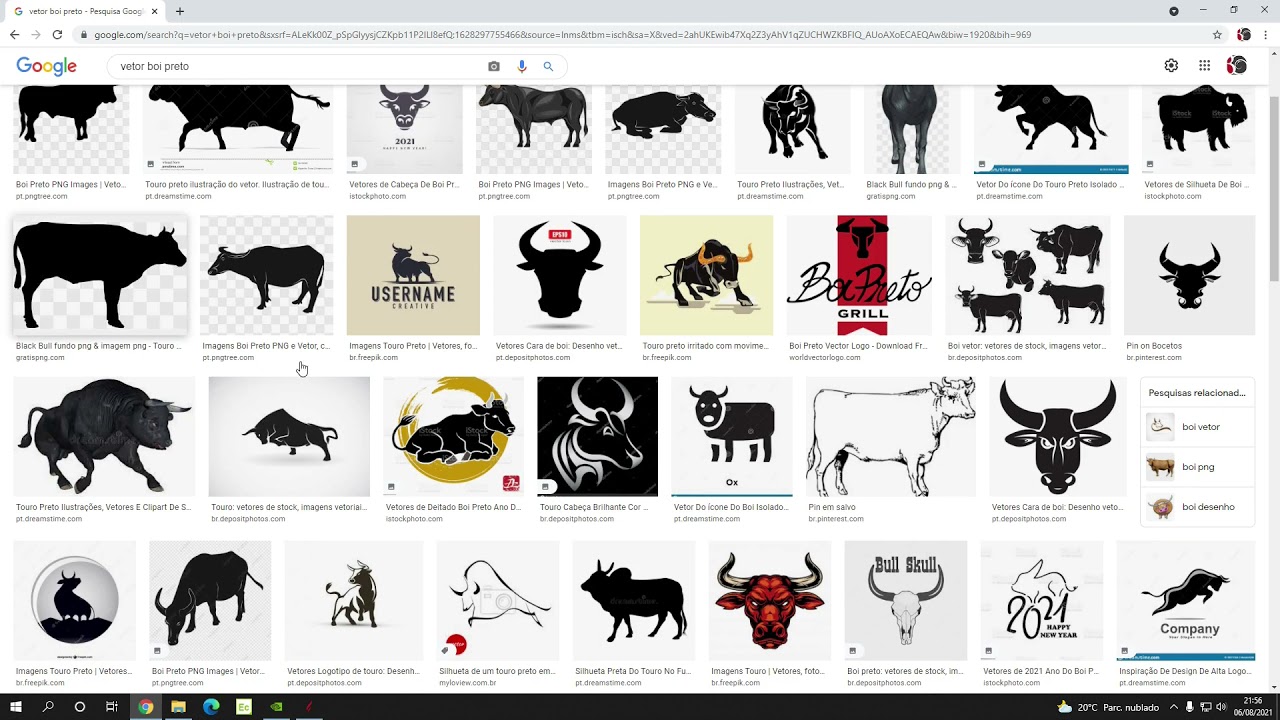Open 'Boi vetor: vetores de stock' cows image

coord(1028,276)
